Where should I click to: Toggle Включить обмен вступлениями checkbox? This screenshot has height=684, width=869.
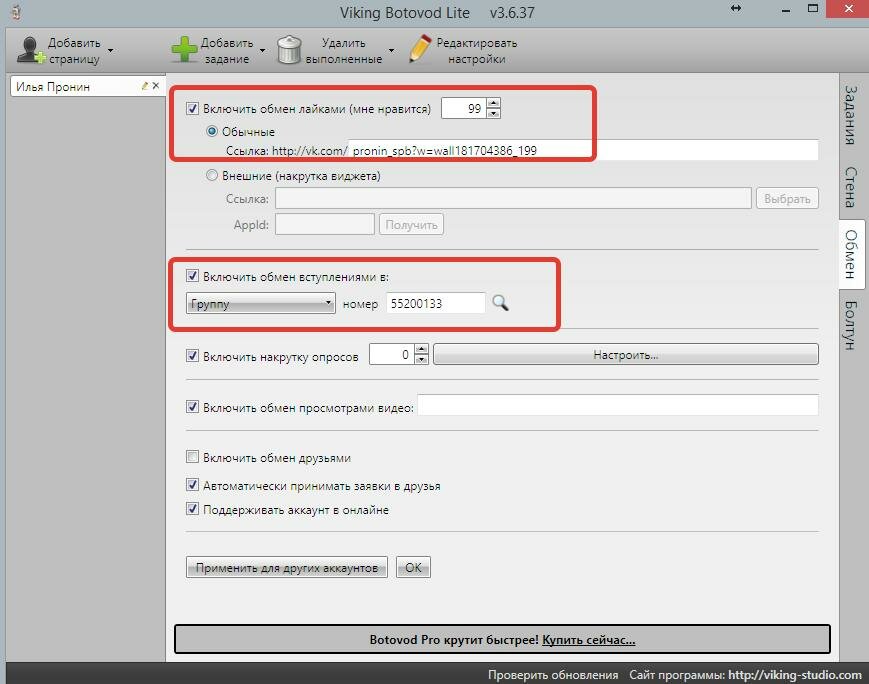[x=192, y=276]
